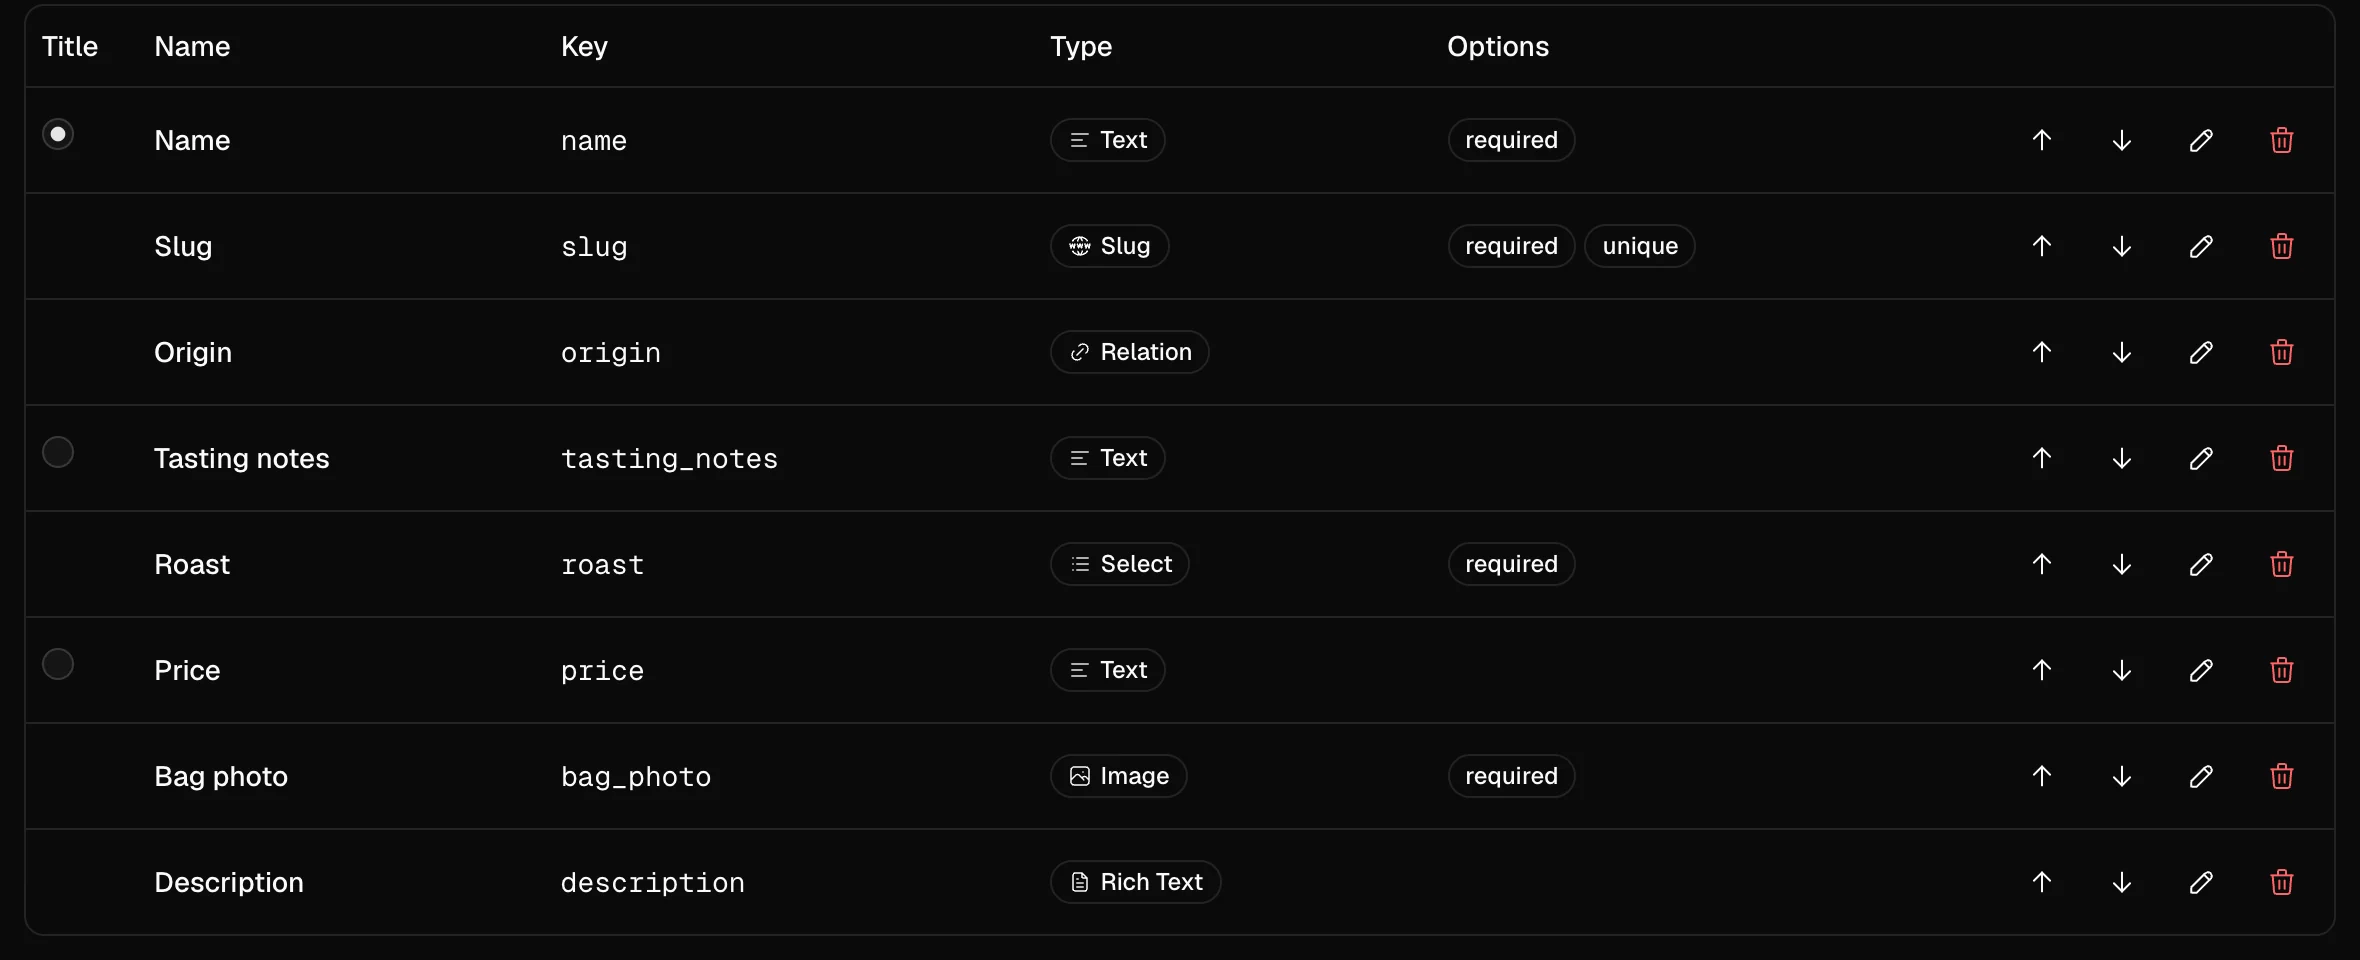2360x960 pixels.
Task: Click the unique option badge on Slug
Action: click(1640, 246)
